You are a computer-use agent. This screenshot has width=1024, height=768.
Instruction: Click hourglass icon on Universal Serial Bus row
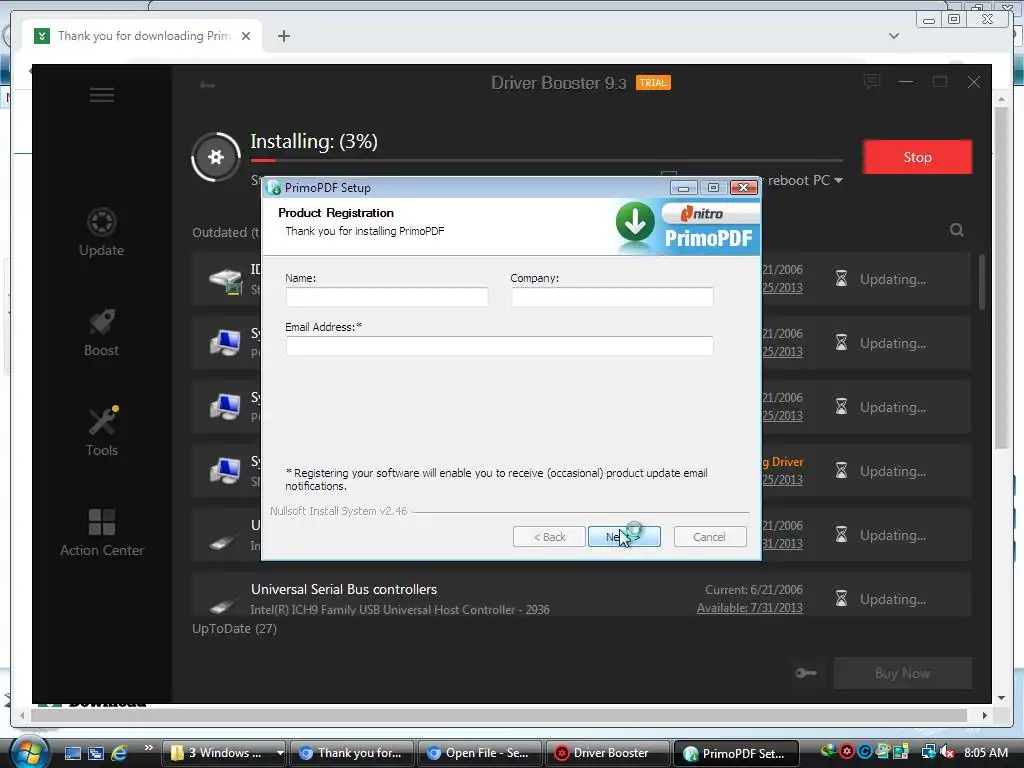[841, 599]
